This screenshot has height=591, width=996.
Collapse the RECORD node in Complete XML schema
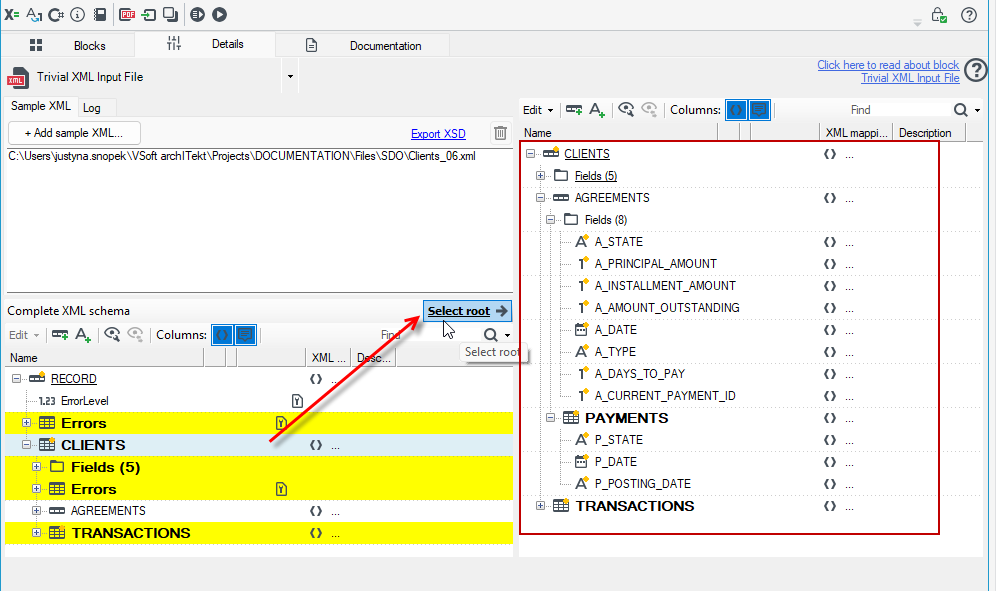[x=17, y=379]
